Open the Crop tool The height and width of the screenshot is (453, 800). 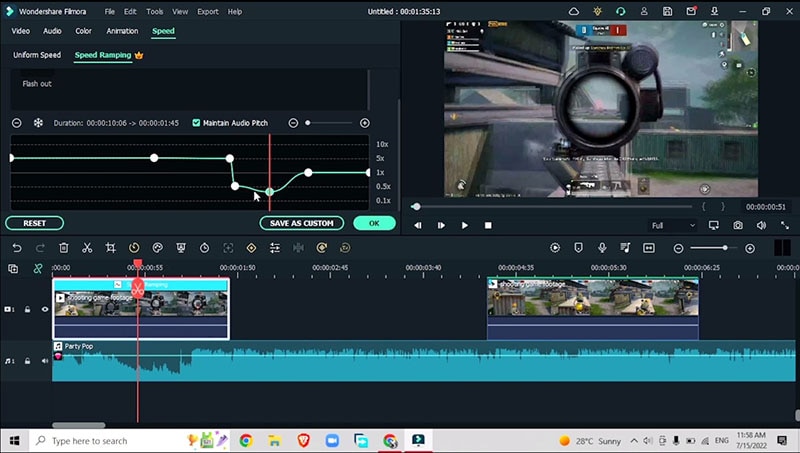click(x=110, y=248)
